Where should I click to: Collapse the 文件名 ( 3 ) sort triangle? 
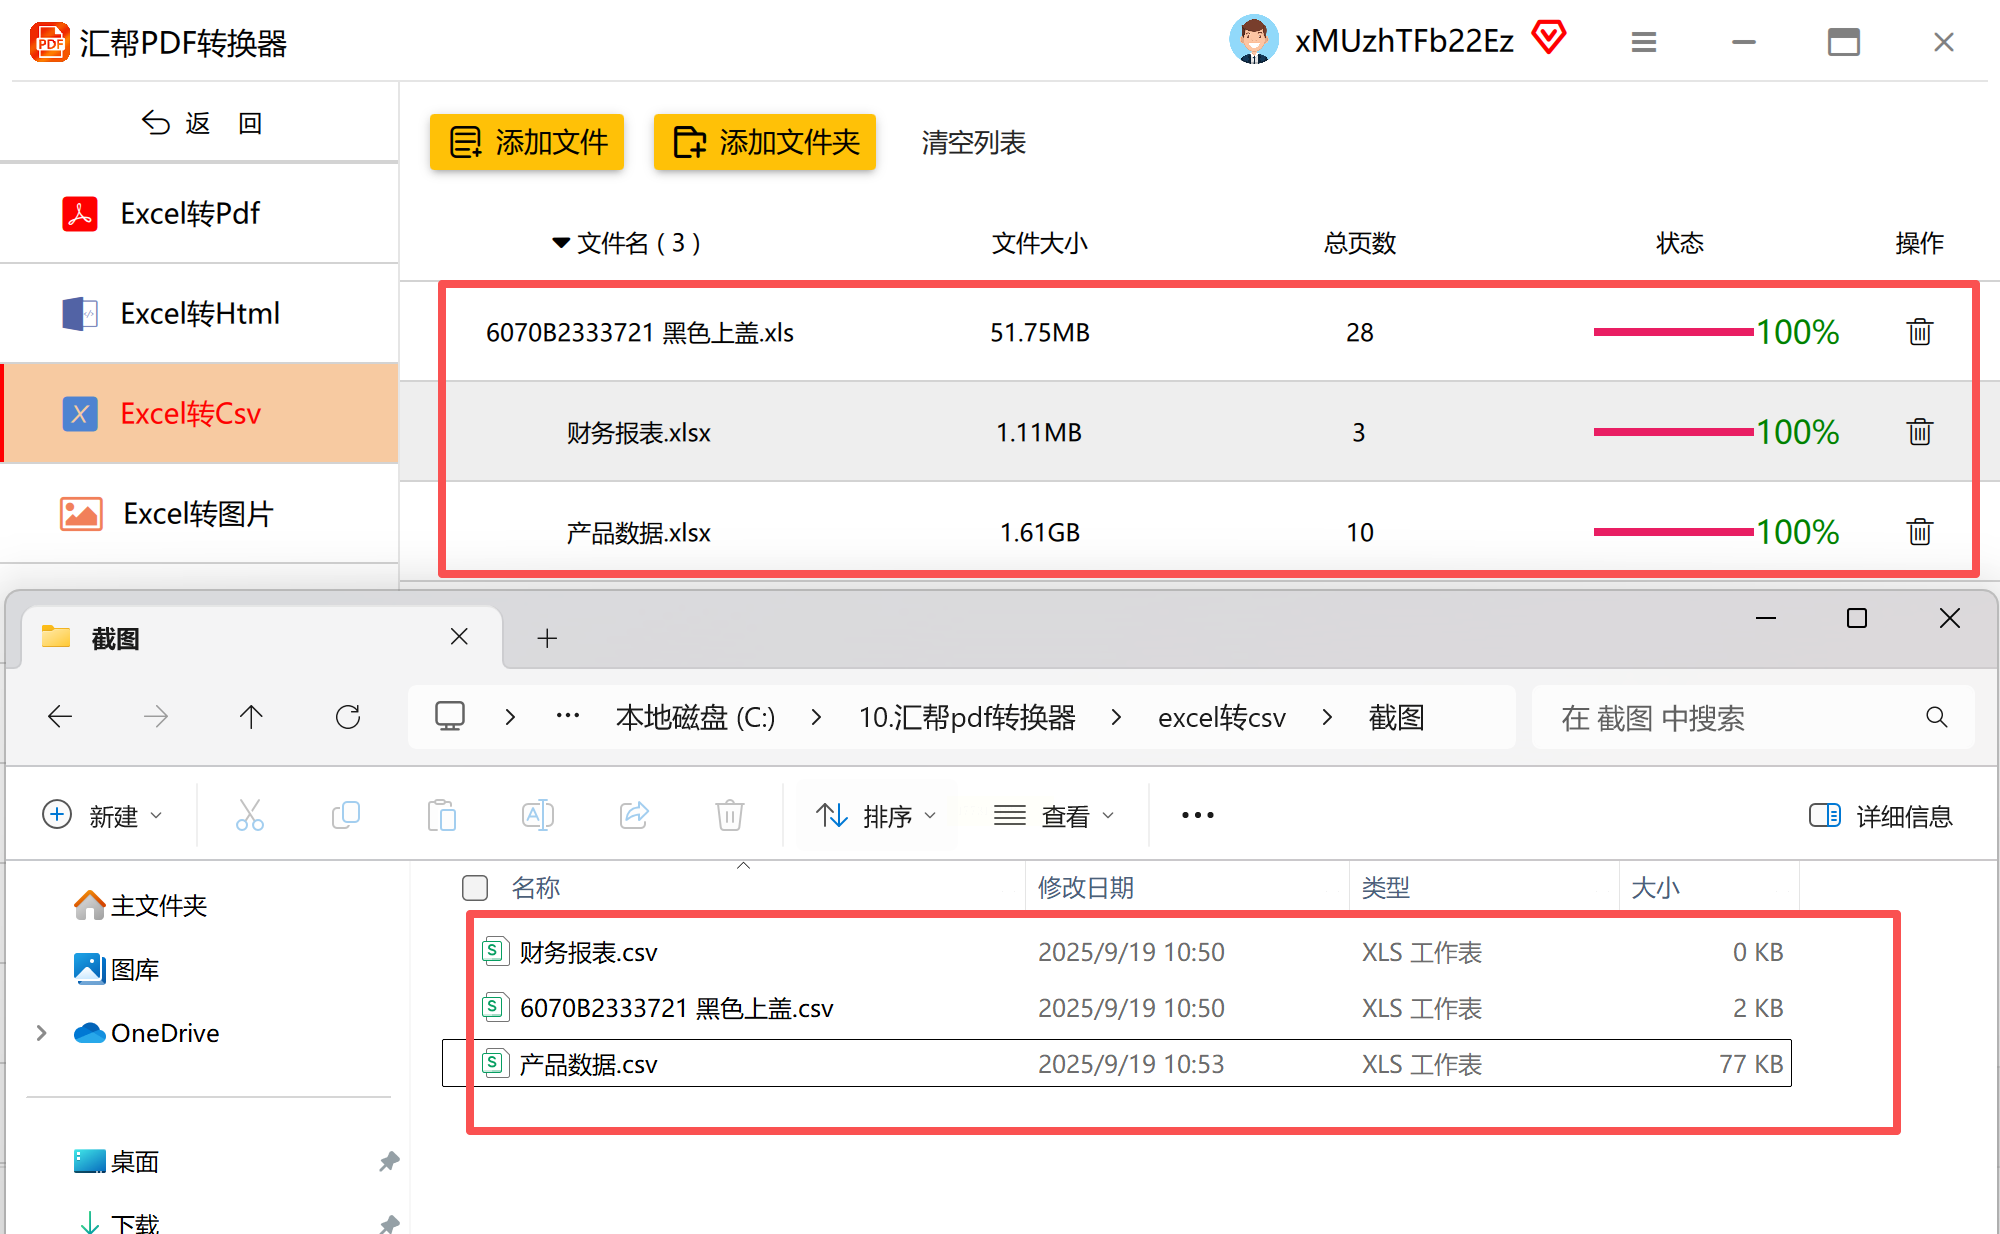pos(560,243)
